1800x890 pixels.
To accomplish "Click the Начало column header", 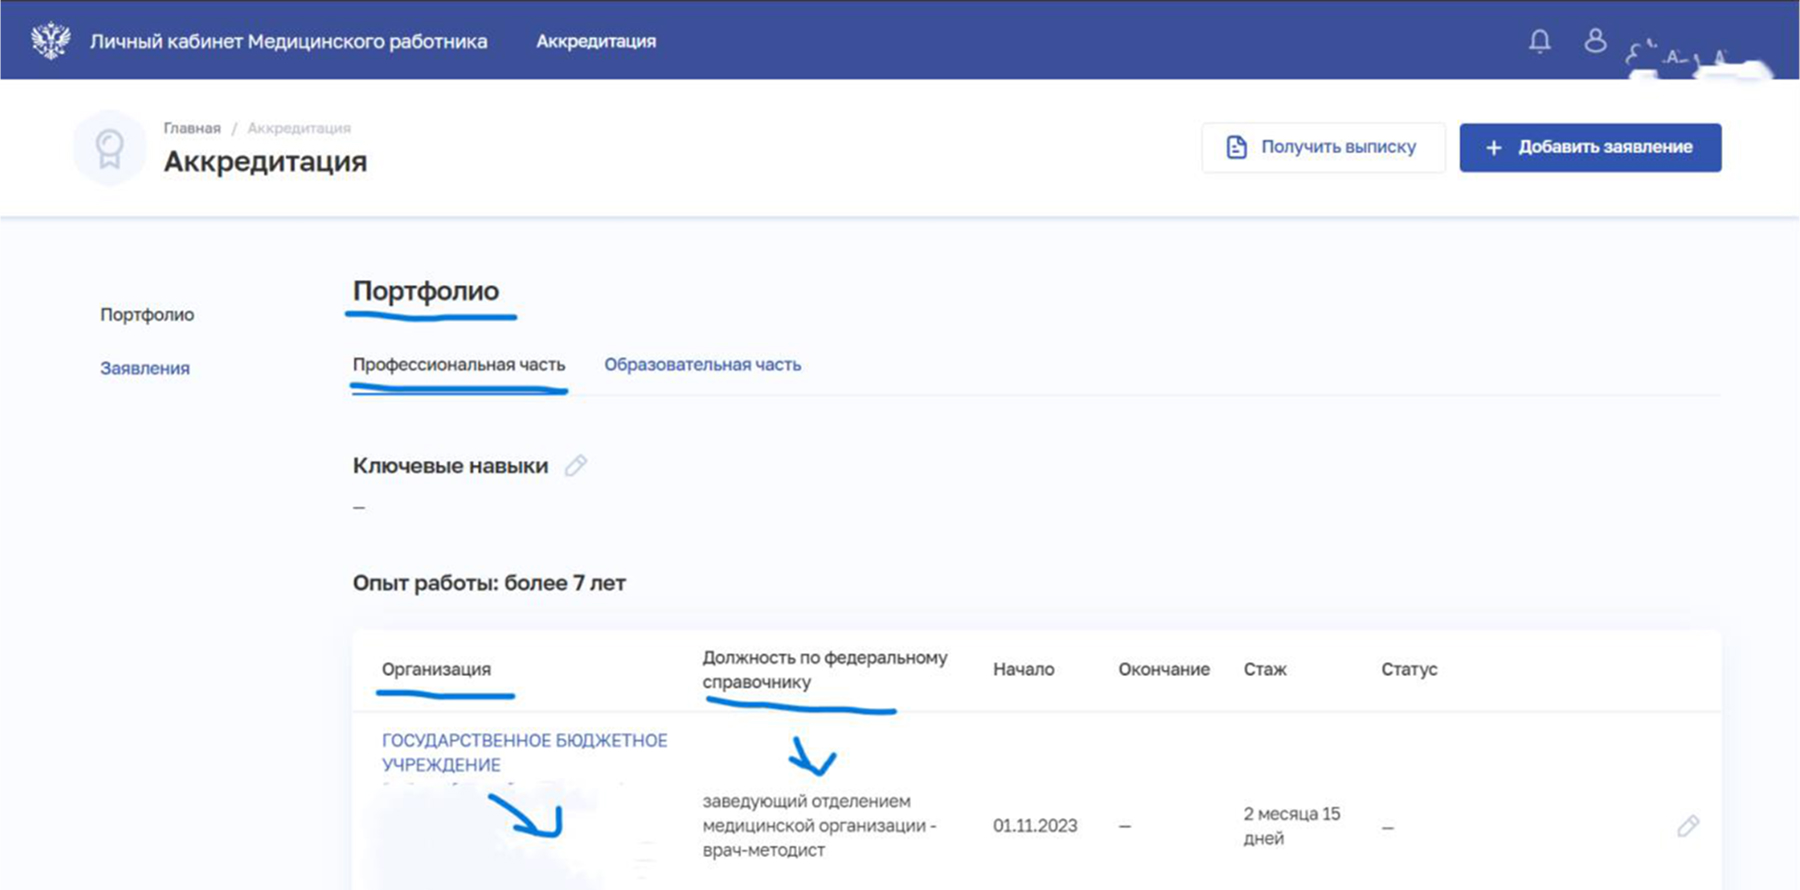I will [x=1023, y=669].
